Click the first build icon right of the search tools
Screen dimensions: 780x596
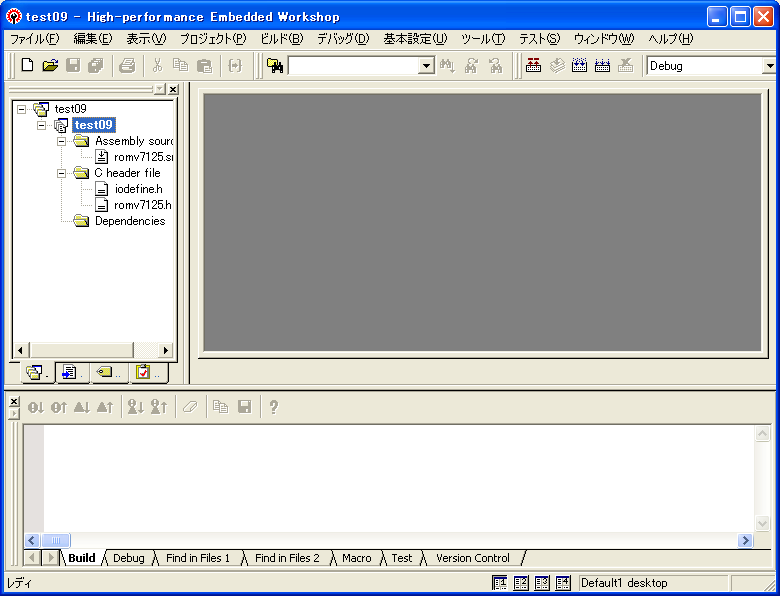(x=533, y=66)
